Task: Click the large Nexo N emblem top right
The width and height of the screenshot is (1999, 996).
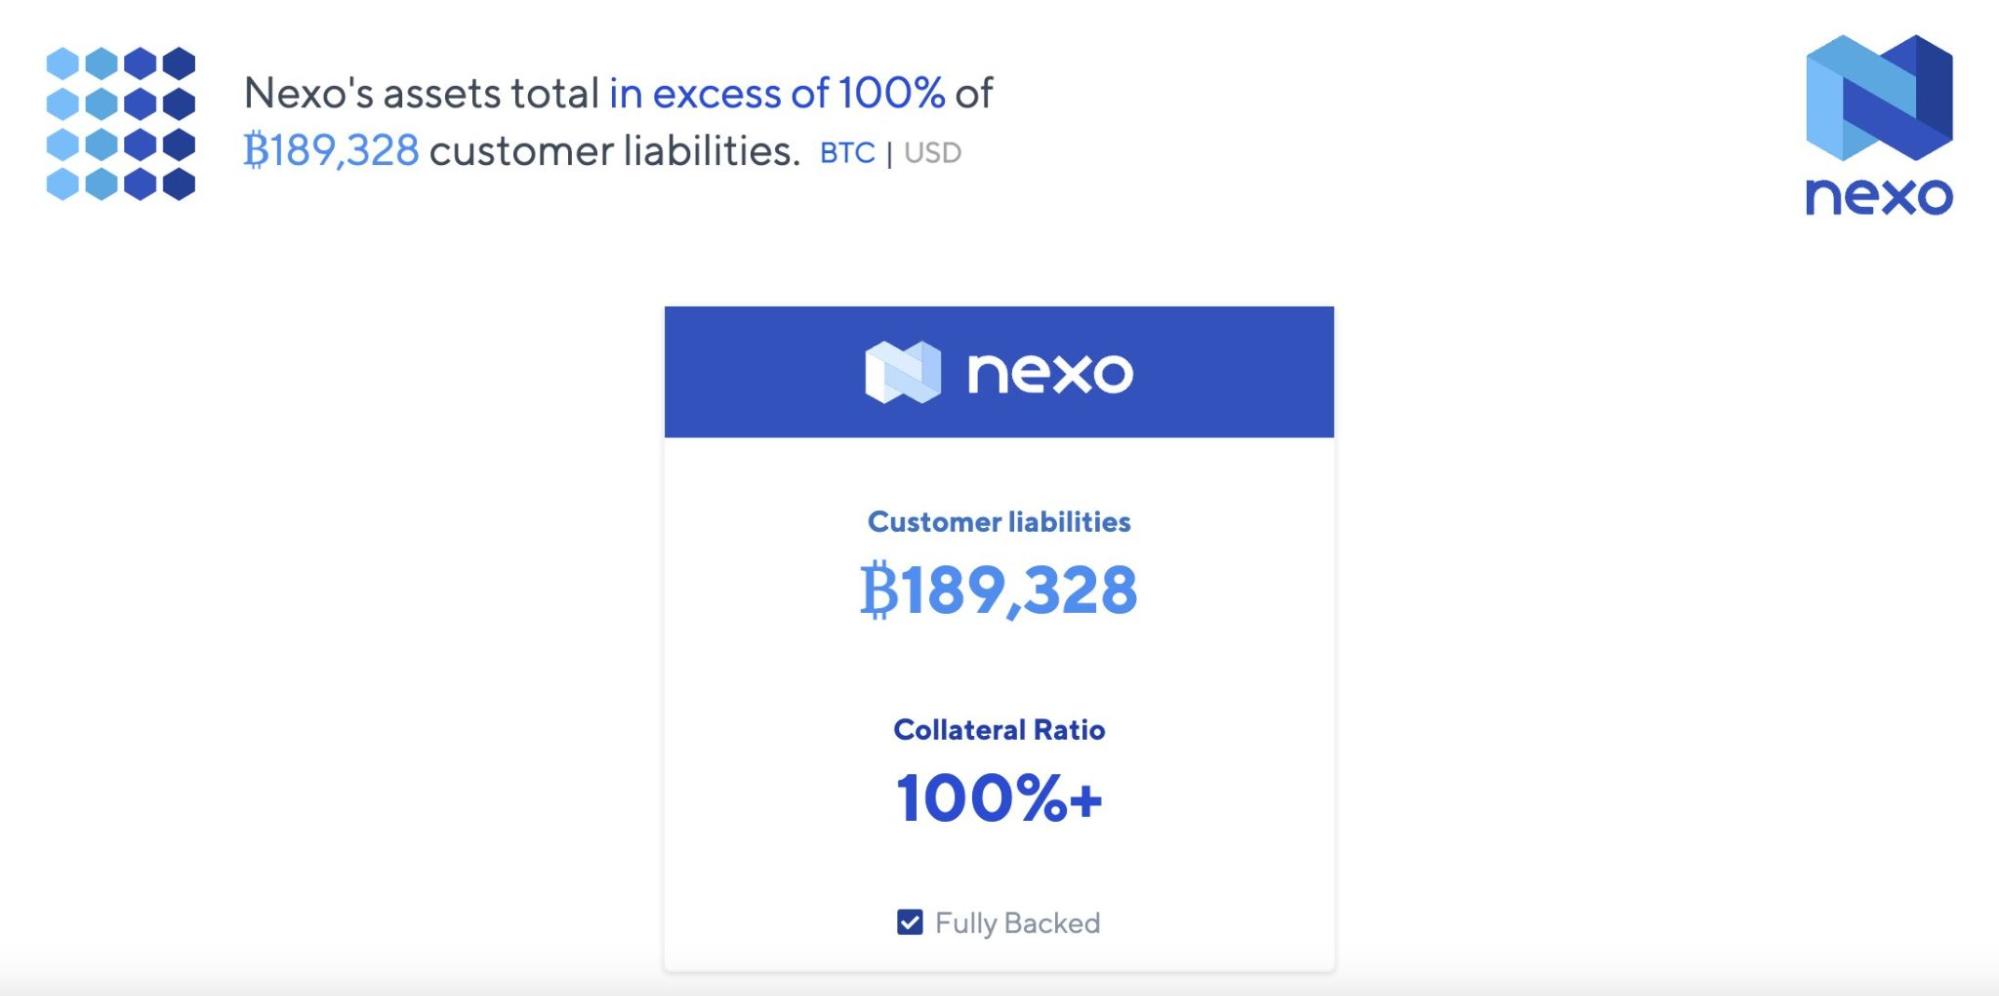Action: pyautogui.click(x=1878, y=98)
